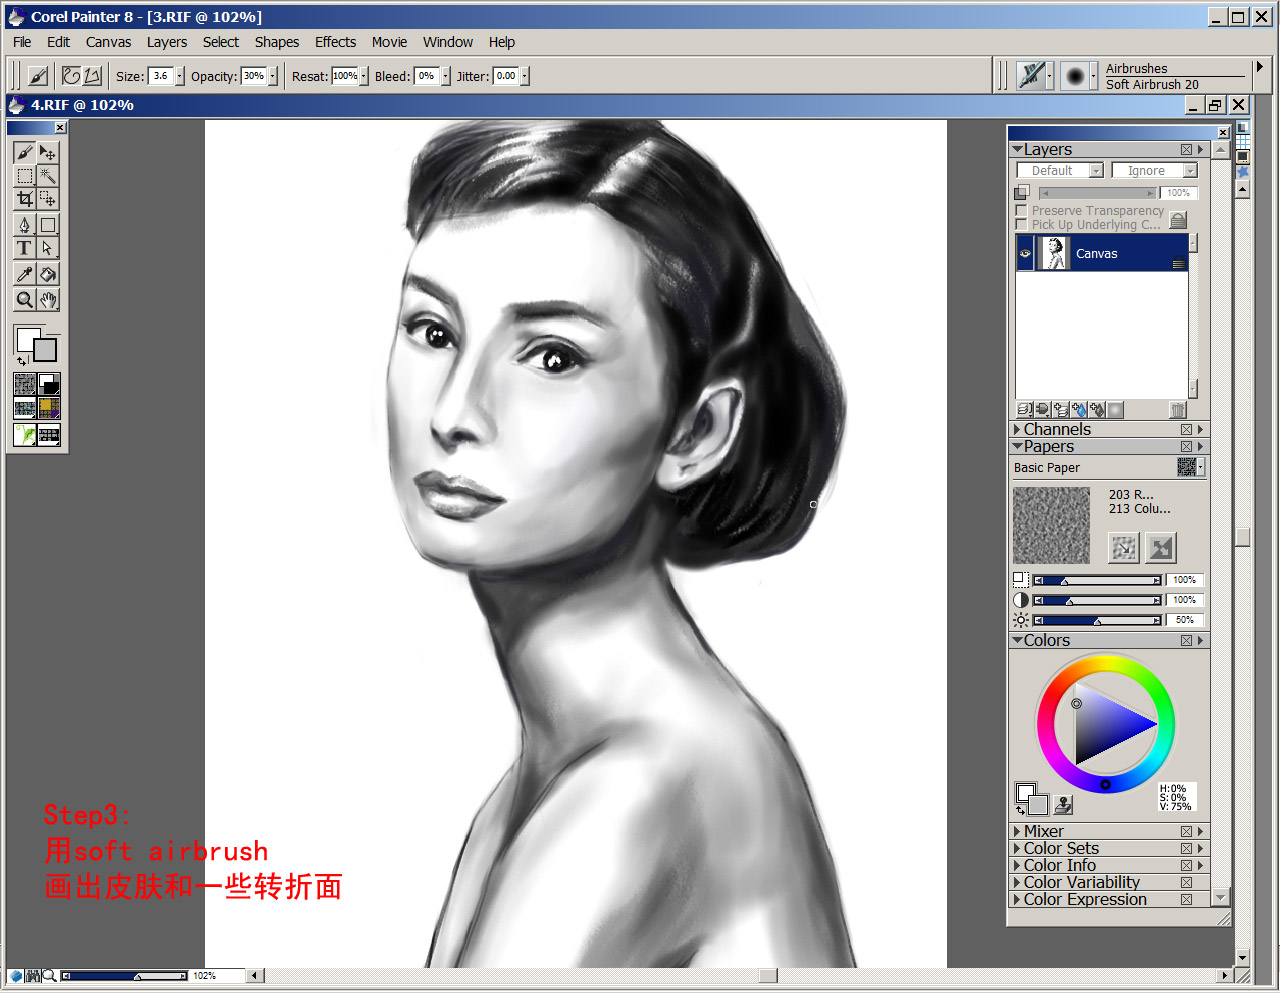The width and height of the screenshot is (1280, 993).
Task: Toggle Pick Up Underlying Color checkbox
Action: click(1021, 225)
